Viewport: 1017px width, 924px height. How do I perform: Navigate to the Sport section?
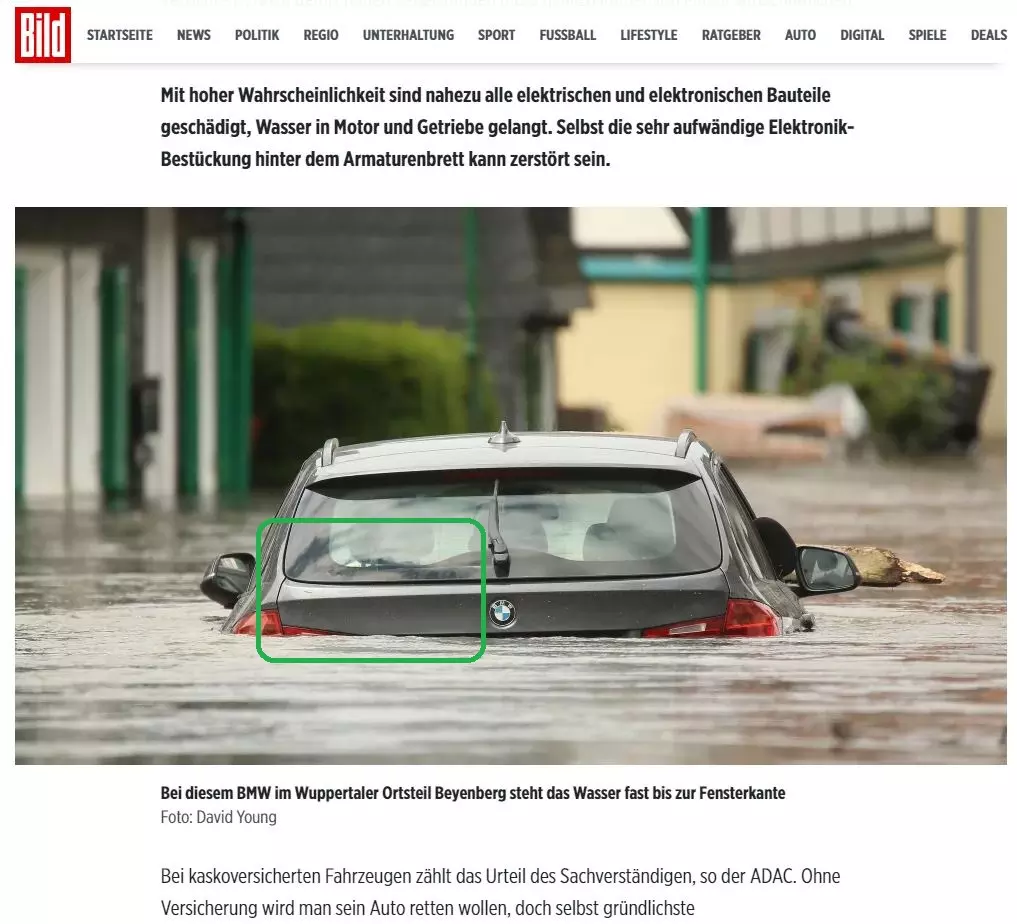[x=496, y=35]
